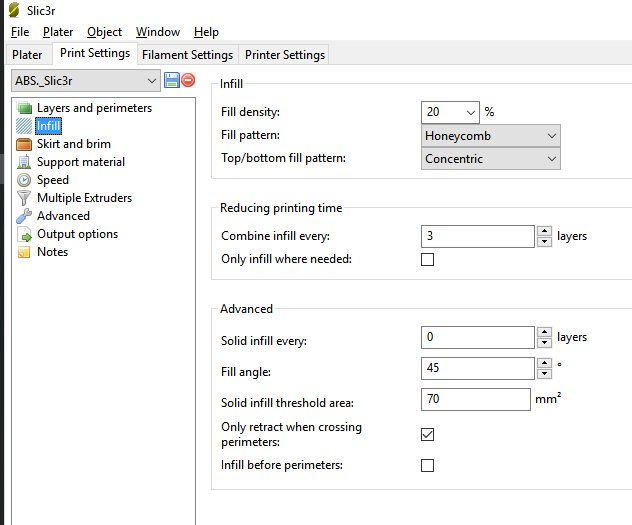Click the Advanced wrench icon
Screen dimensions: 632x525
(x=25, y=216)
